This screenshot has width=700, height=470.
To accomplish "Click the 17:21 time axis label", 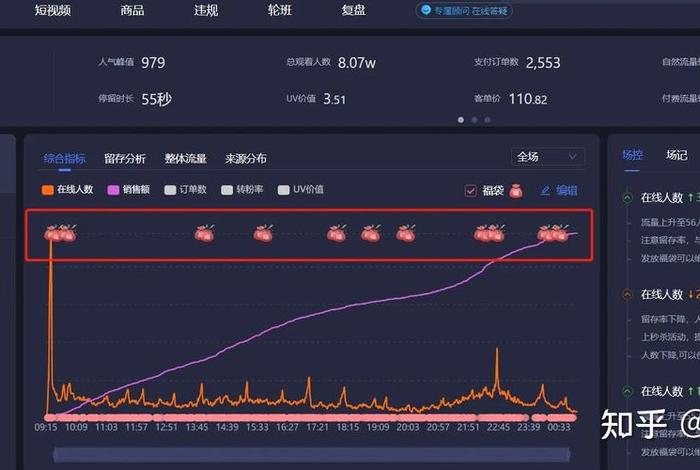I will (317, 427).
